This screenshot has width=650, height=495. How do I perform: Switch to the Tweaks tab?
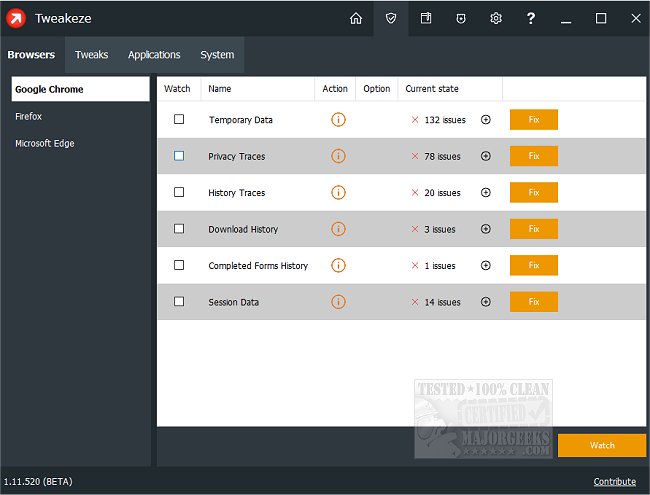(x=92, y=55)
